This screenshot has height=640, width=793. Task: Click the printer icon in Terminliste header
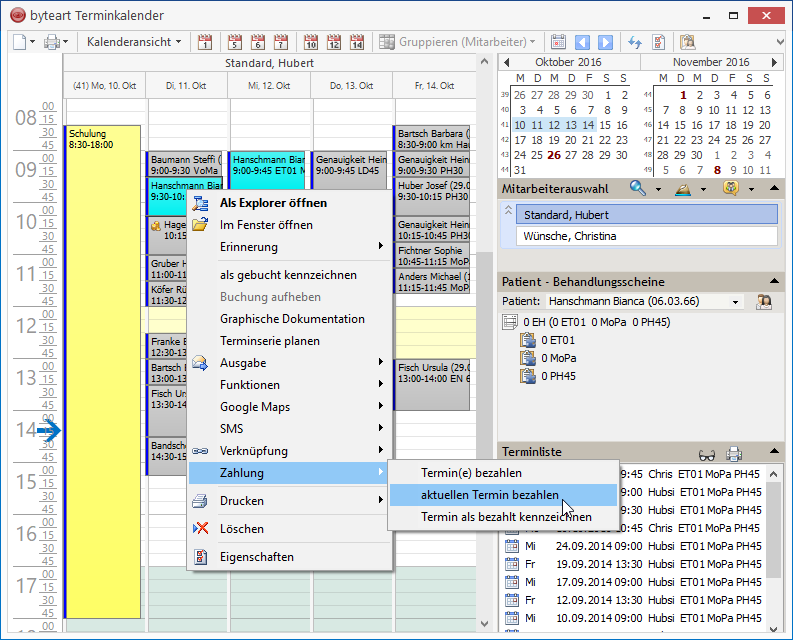(733, 453)
